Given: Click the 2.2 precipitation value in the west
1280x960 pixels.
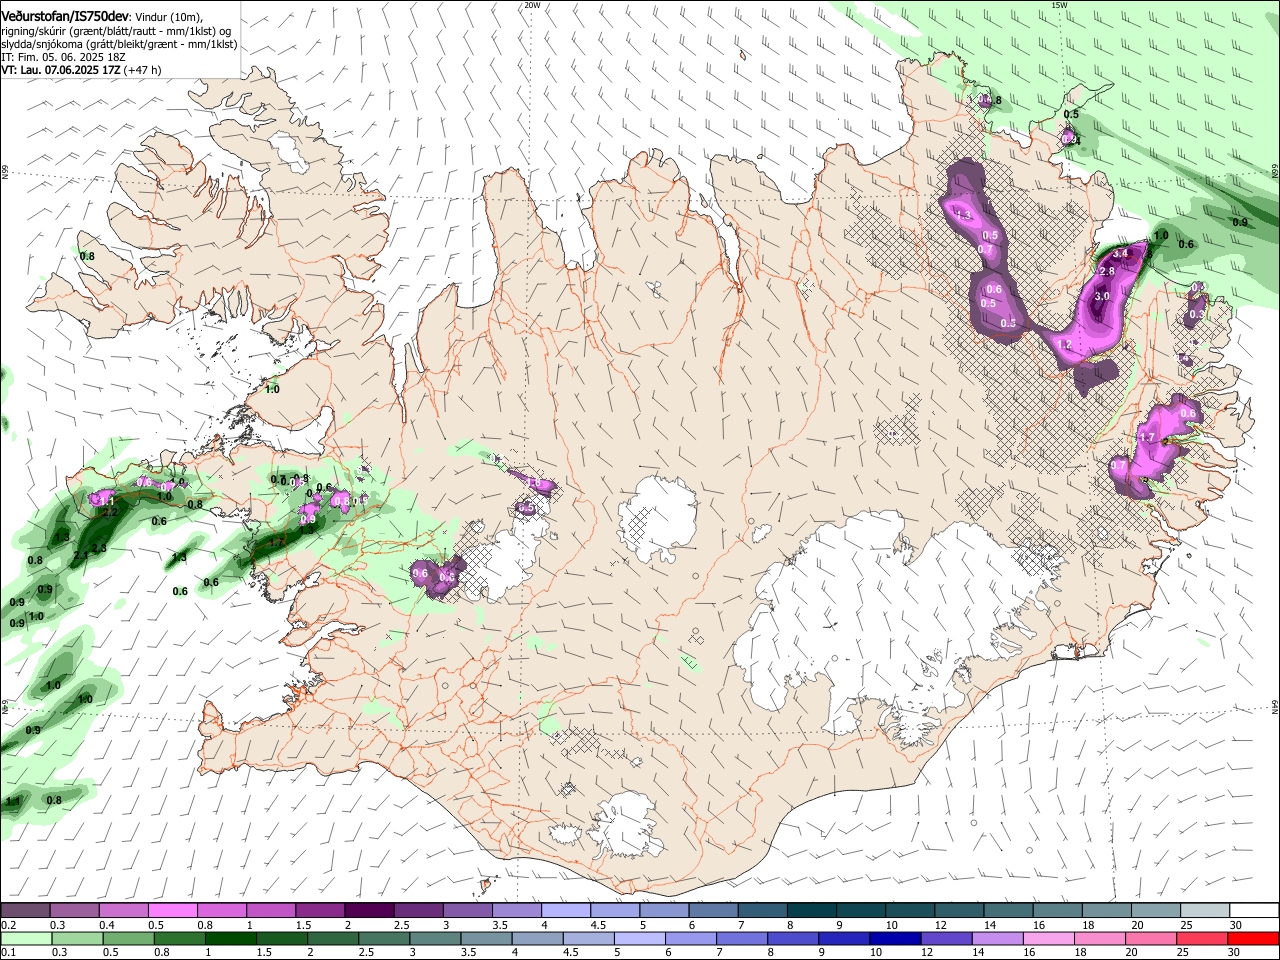Looking at the screenshot, I should 111,512.
